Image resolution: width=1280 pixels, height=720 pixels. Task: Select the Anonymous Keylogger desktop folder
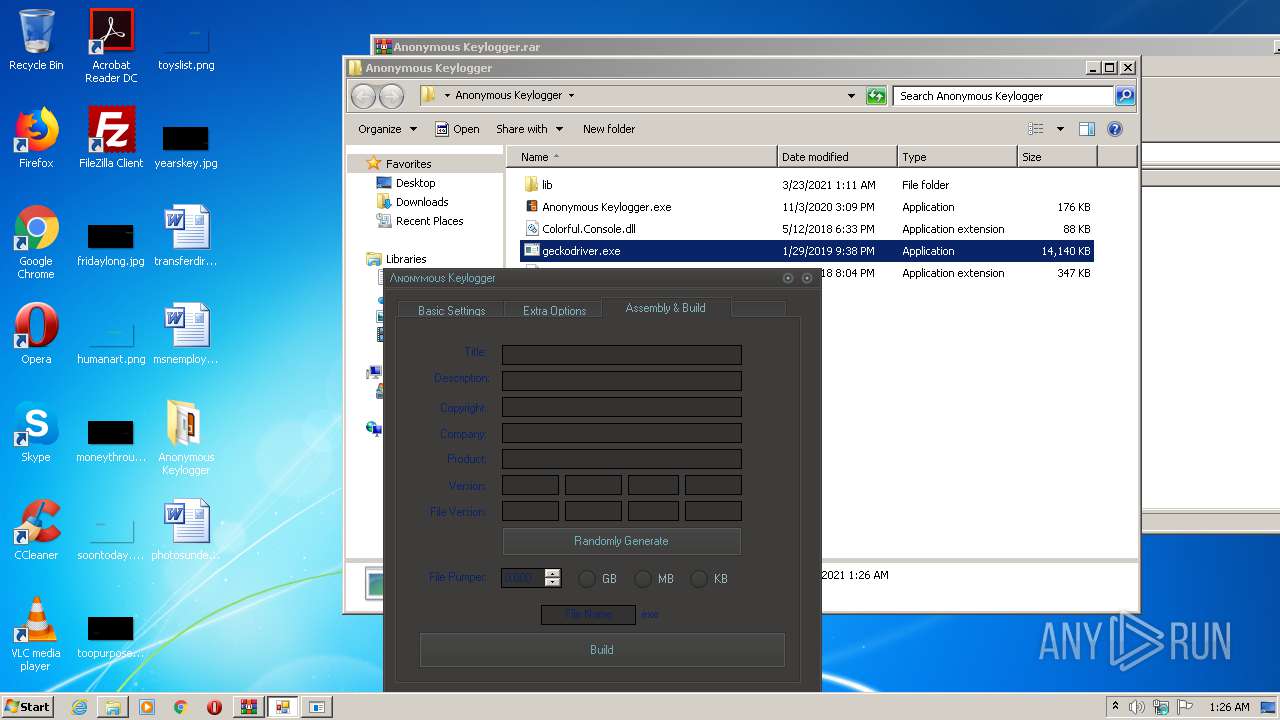[x=185, y=438]
